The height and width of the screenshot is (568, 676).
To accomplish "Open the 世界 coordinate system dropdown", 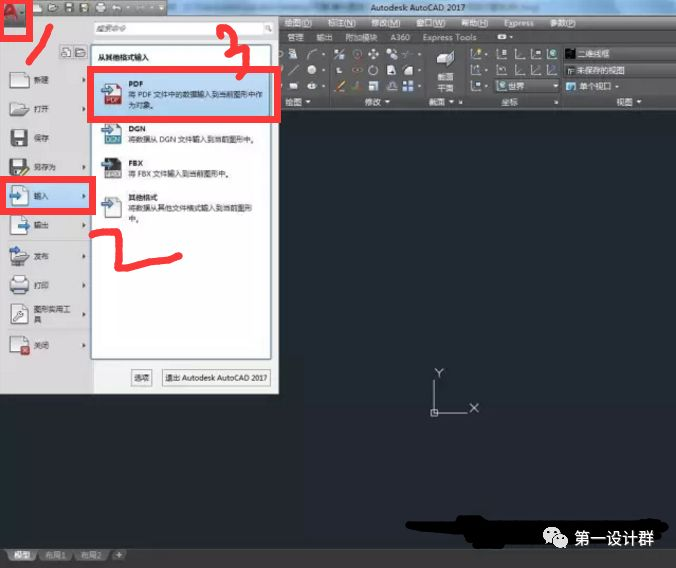I will click(x=528, y=86).
